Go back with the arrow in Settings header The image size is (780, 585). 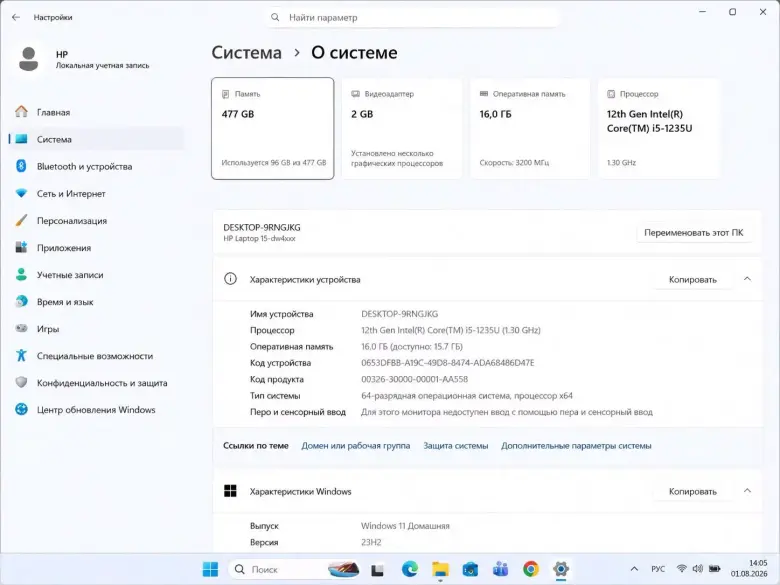[16, 17]
